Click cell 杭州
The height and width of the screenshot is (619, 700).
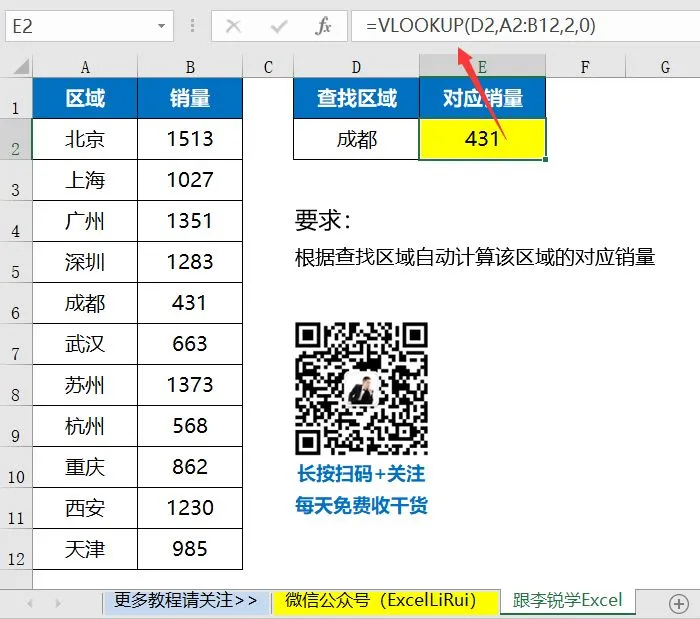pos(85,426)
